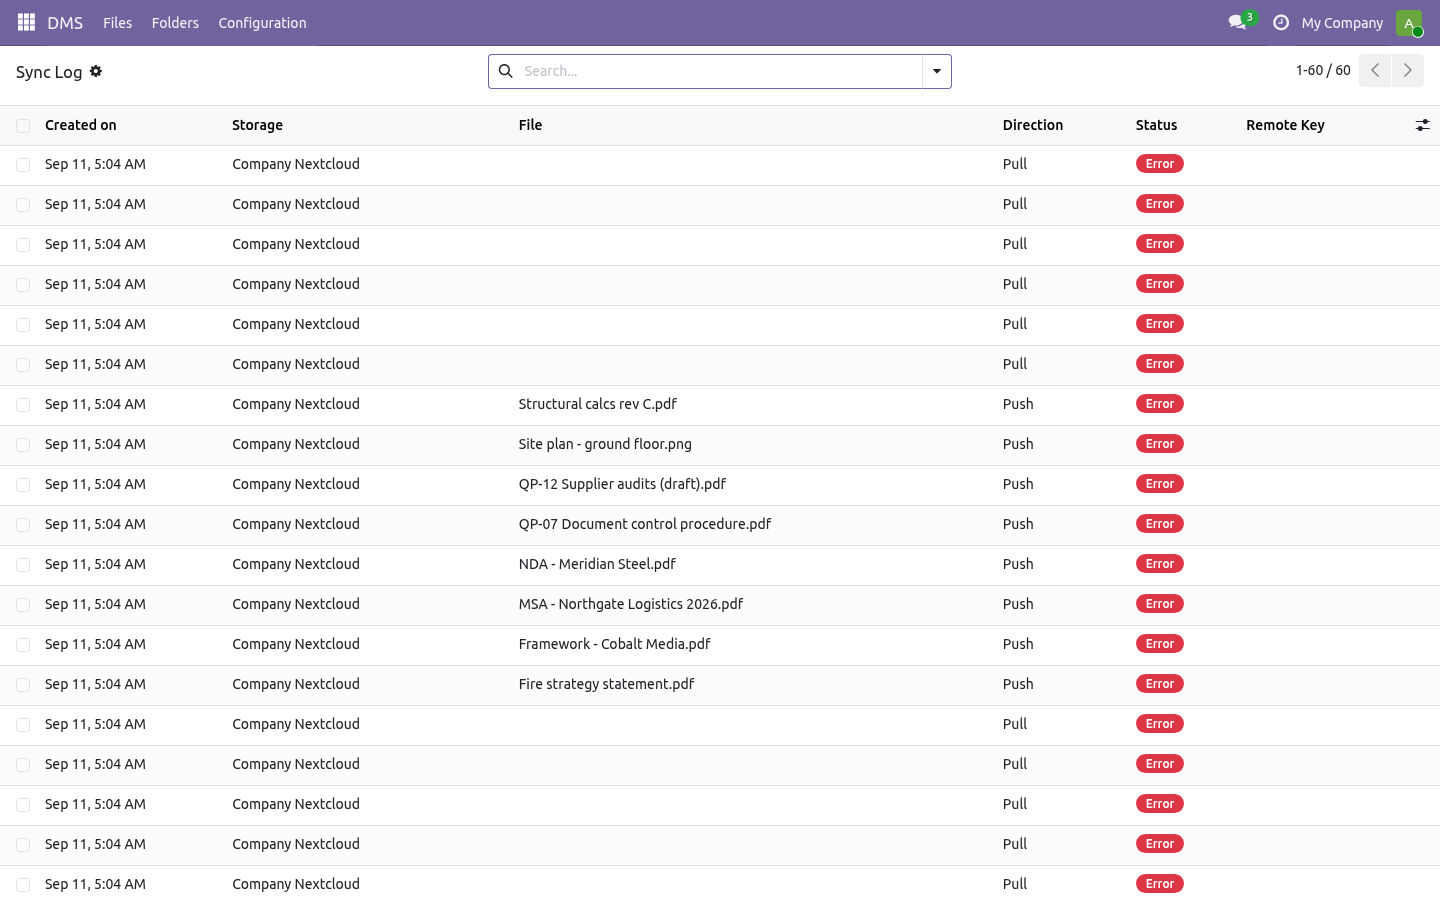Click Error badge on Cobalt Media row

1160,644
